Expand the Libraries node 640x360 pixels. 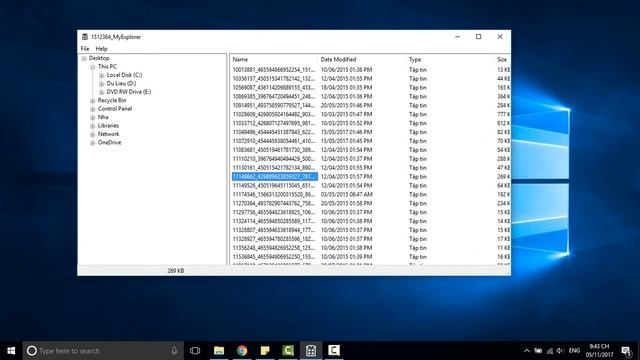click(x=93, y=126)
